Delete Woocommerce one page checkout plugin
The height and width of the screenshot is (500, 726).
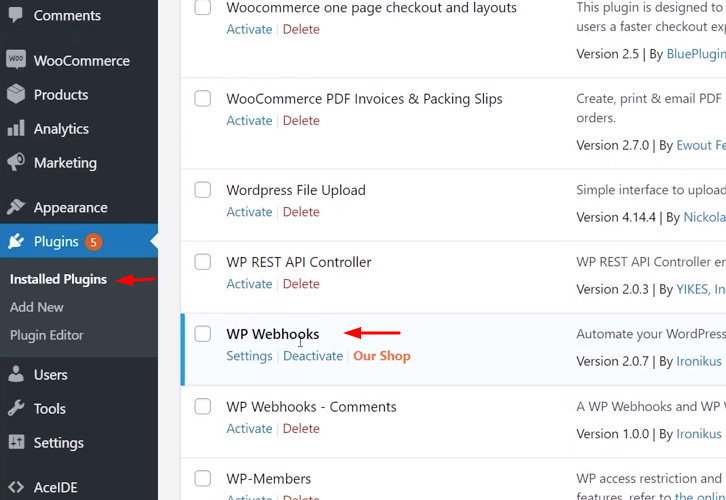pos(301,29)
